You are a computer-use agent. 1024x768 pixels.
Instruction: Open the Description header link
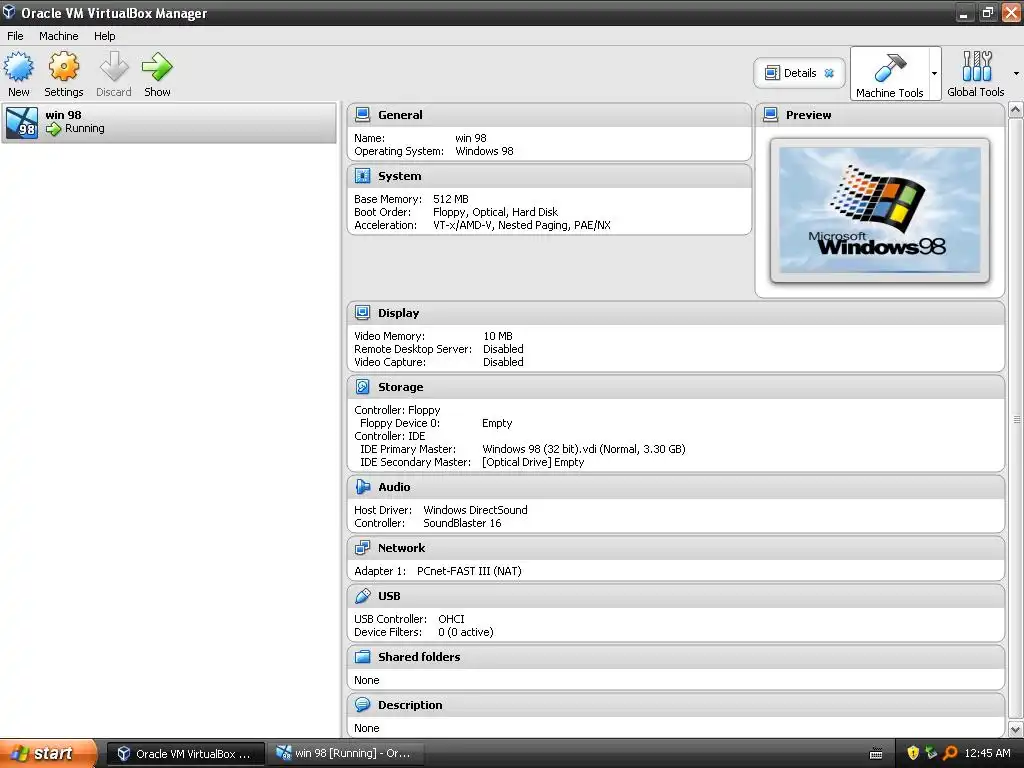[x=410, y=705]
